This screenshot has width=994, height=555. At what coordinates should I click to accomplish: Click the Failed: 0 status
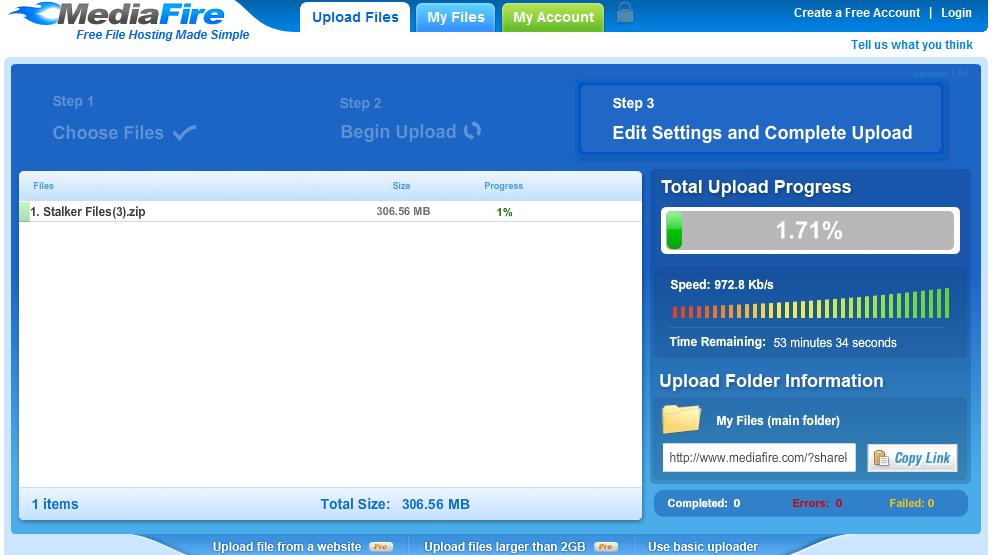(912, 503)
